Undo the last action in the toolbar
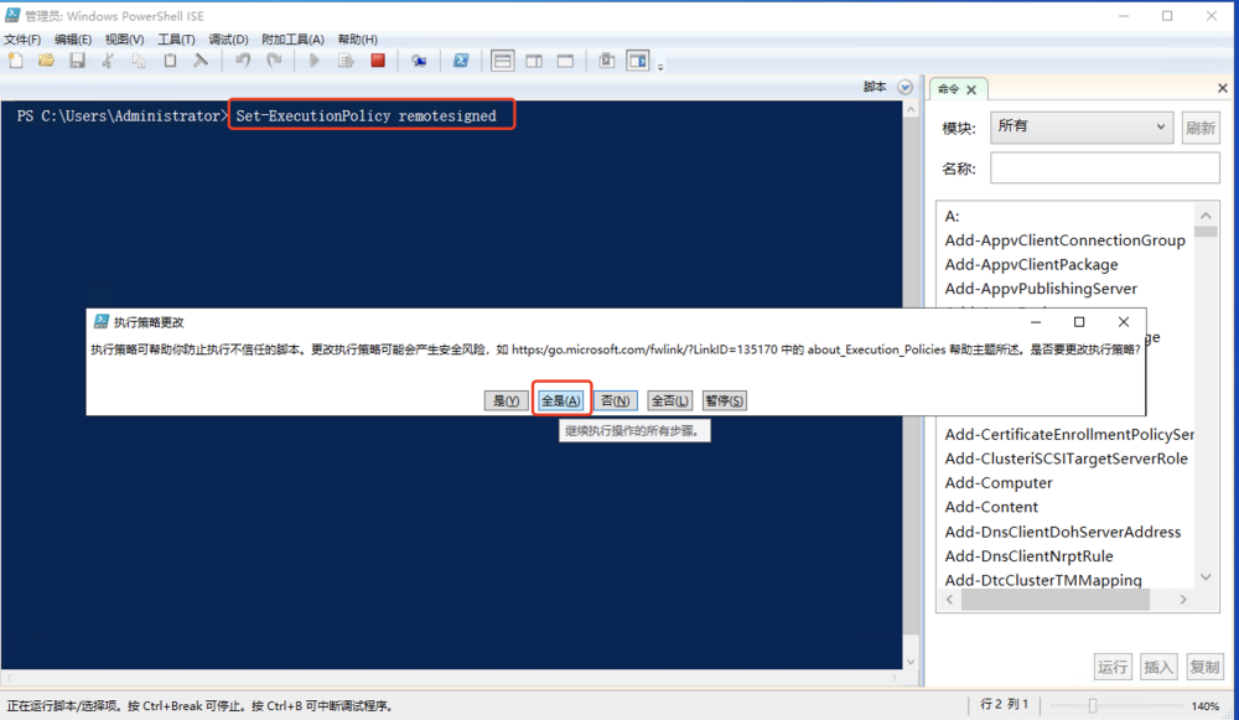1239x720 pixels. coord(243,61)
